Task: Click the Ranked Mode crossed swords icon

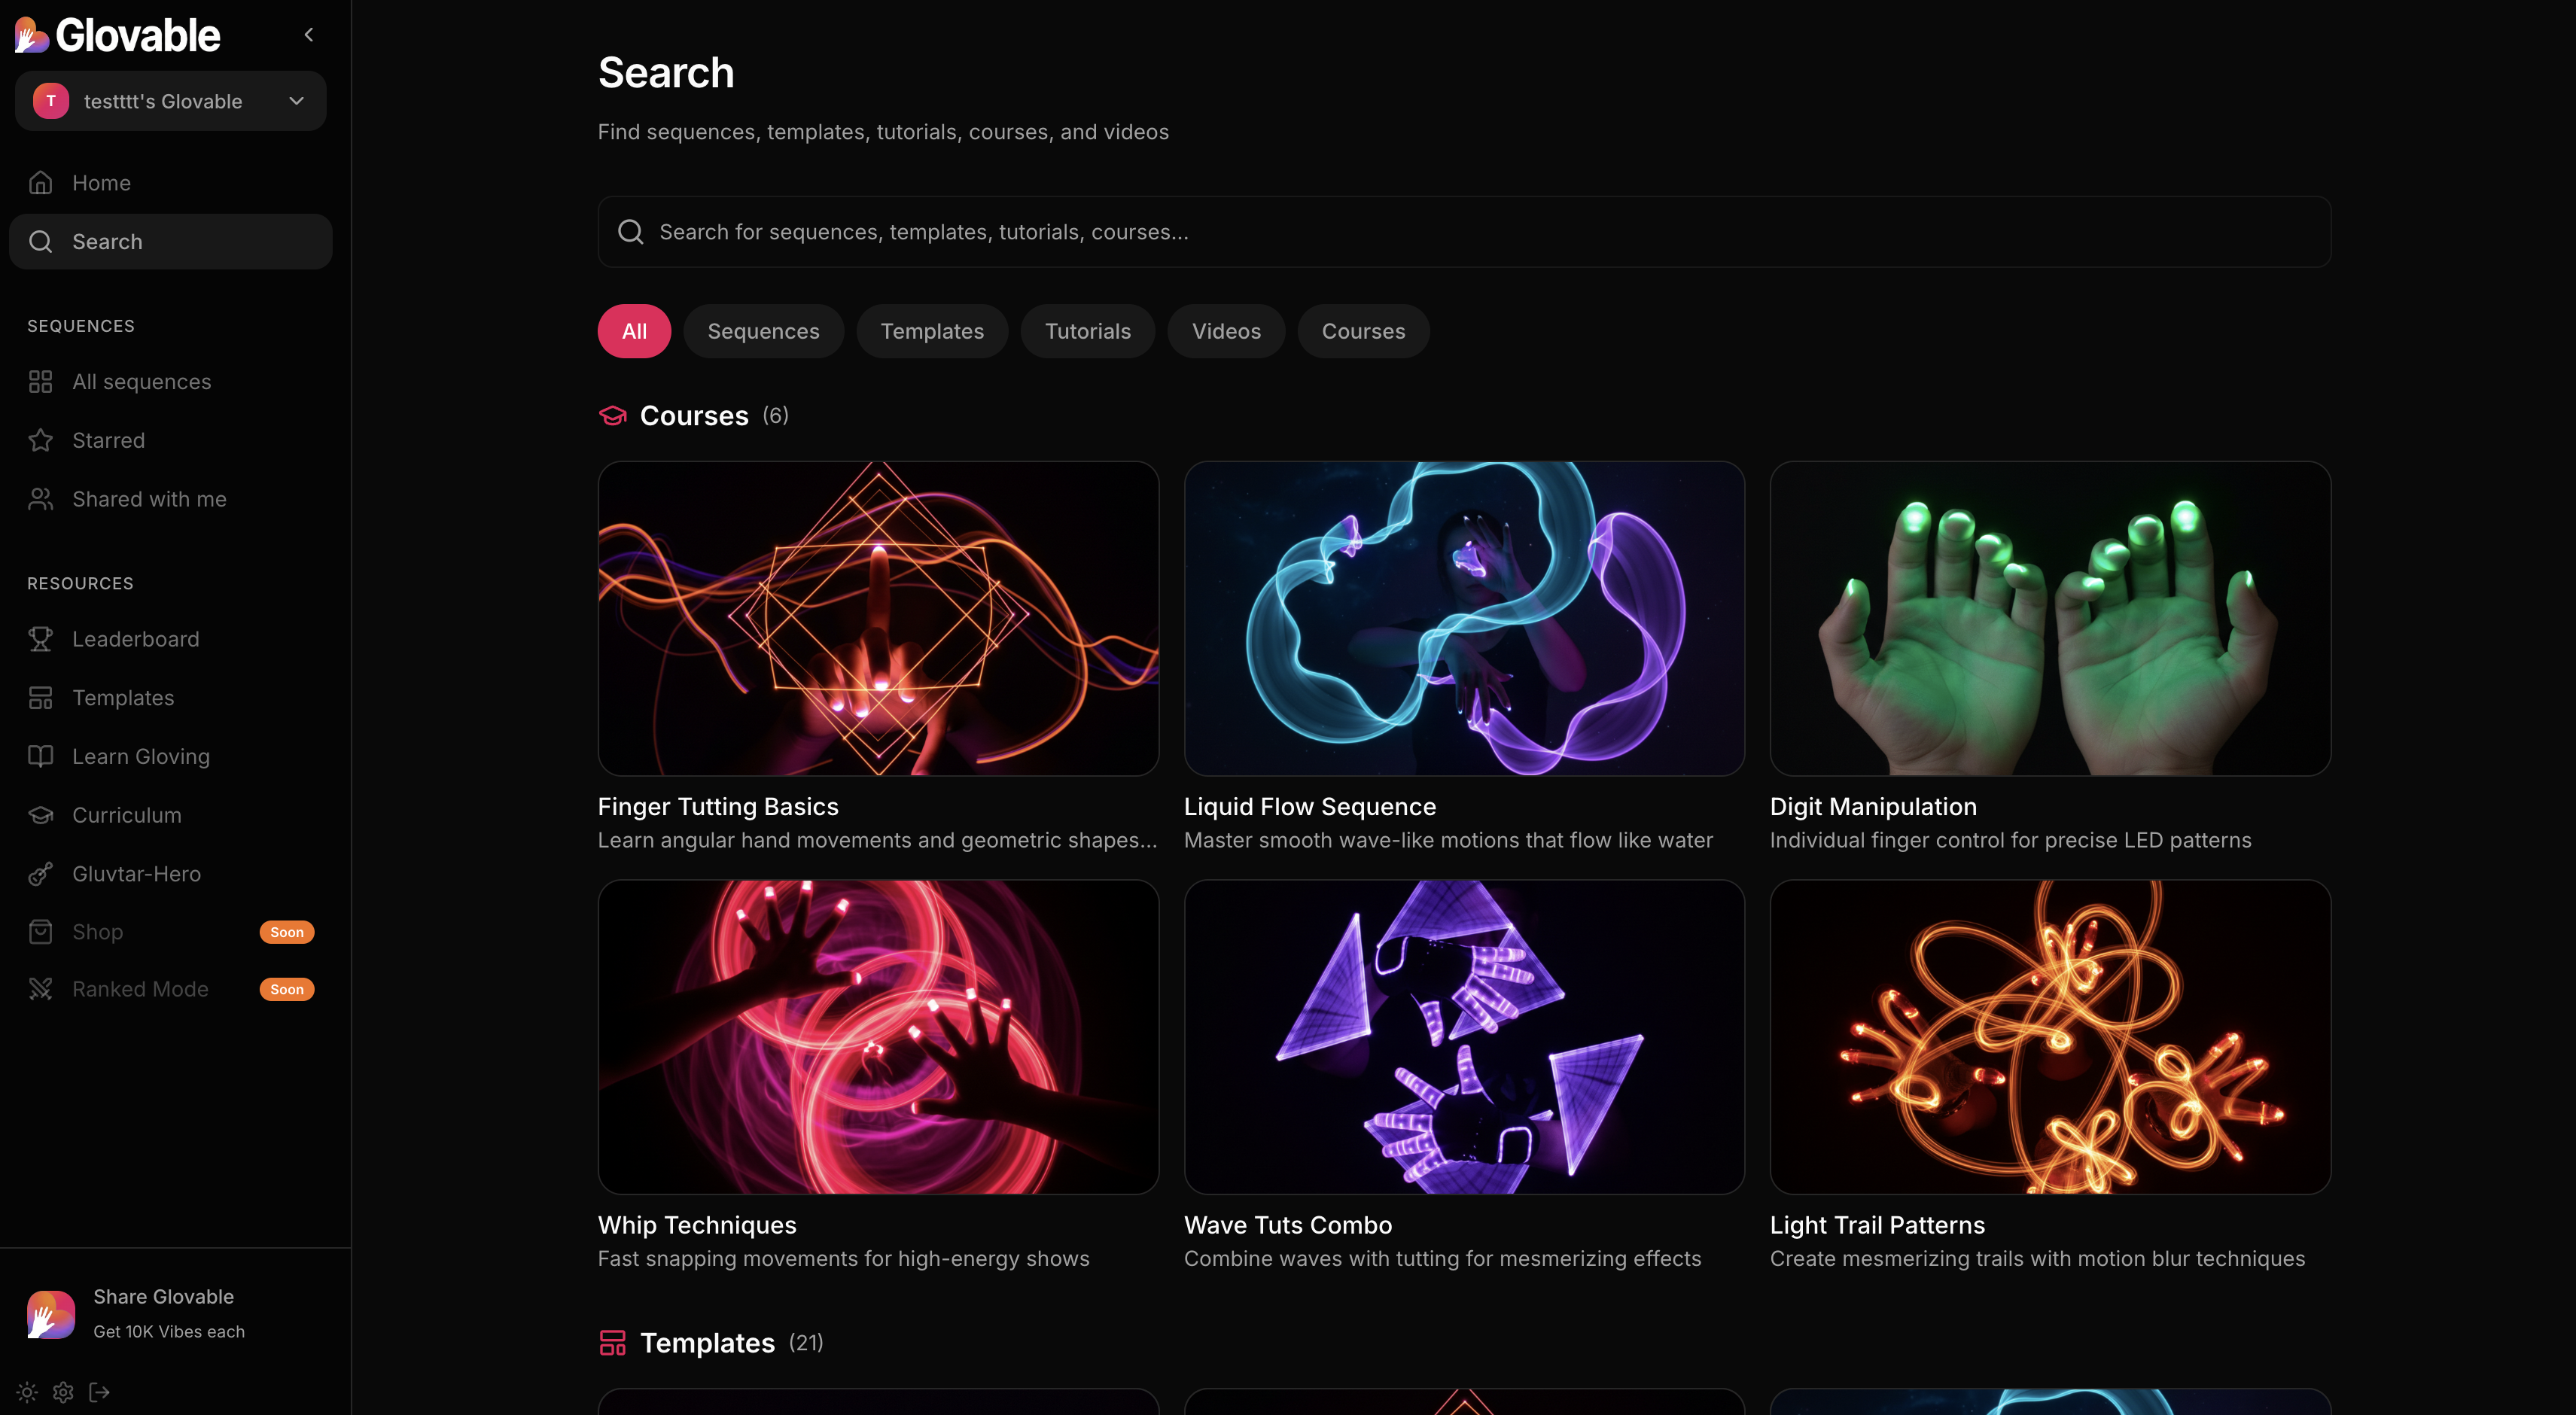Action: [x=41, y=989]
